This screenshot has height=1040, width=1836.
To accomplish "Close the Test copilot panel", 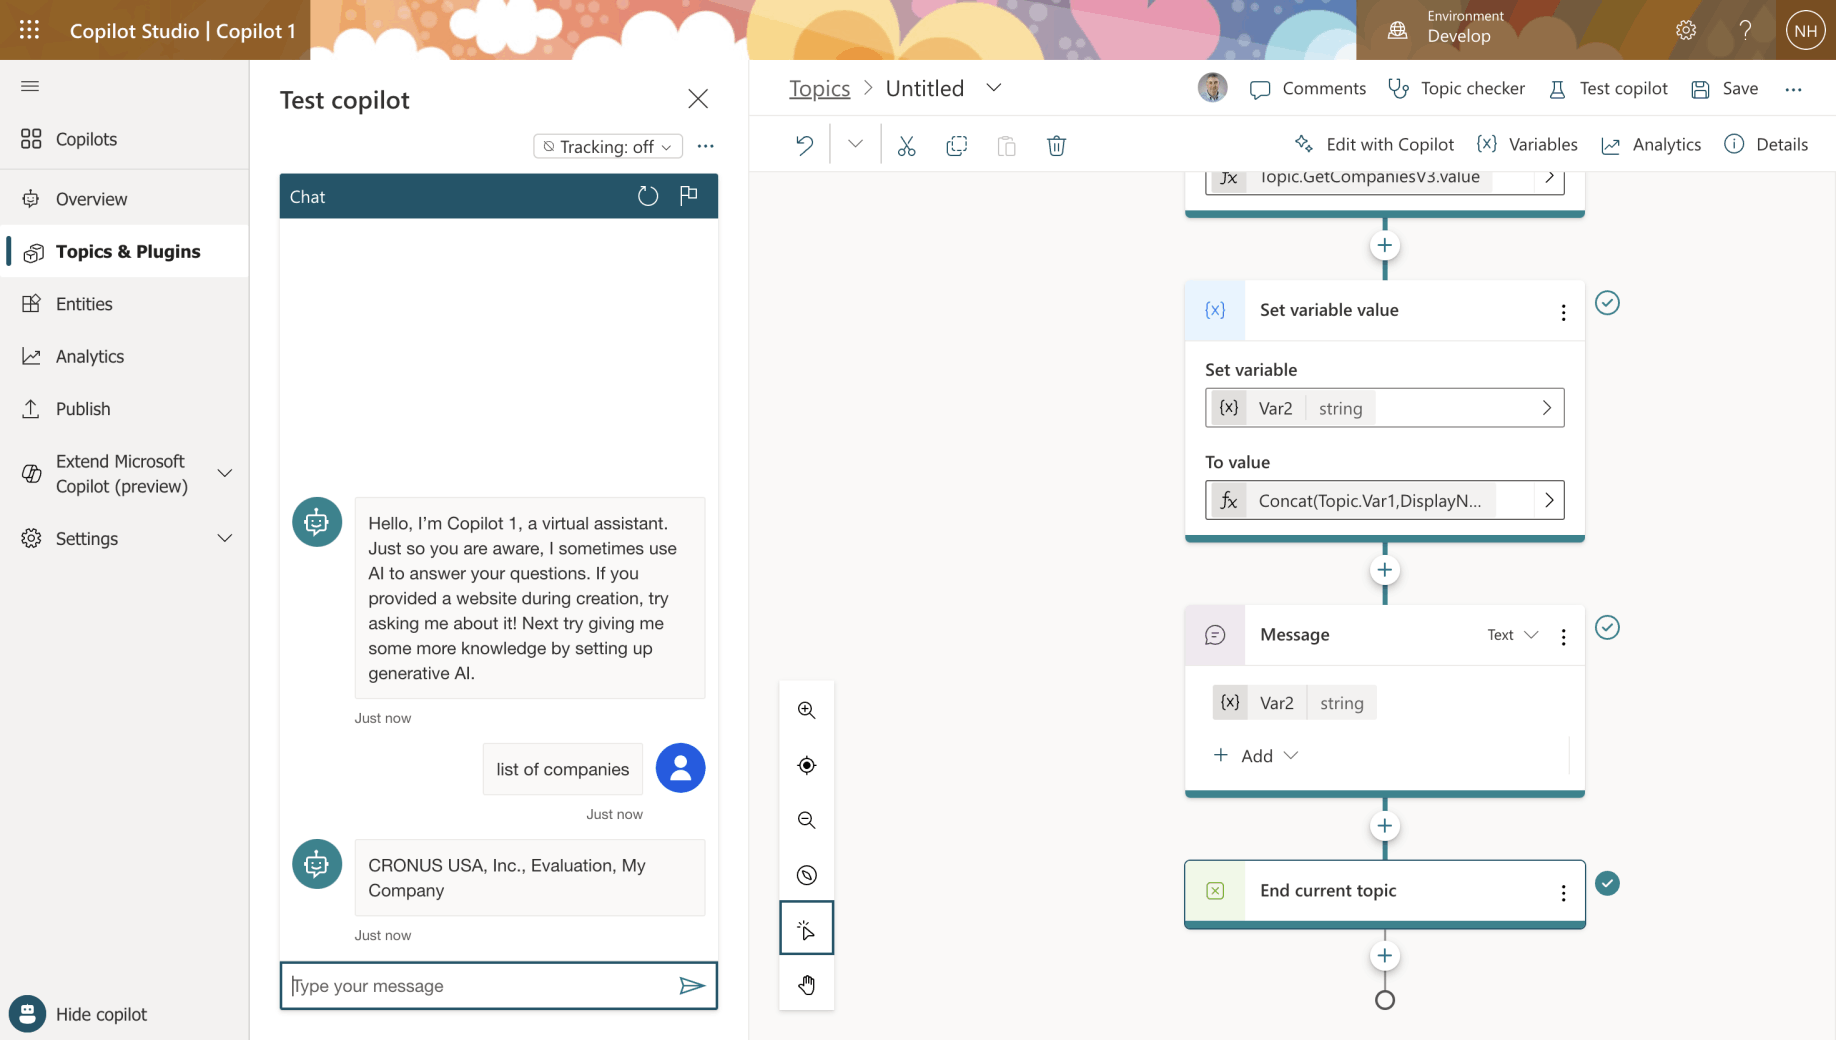I will 698,99.
